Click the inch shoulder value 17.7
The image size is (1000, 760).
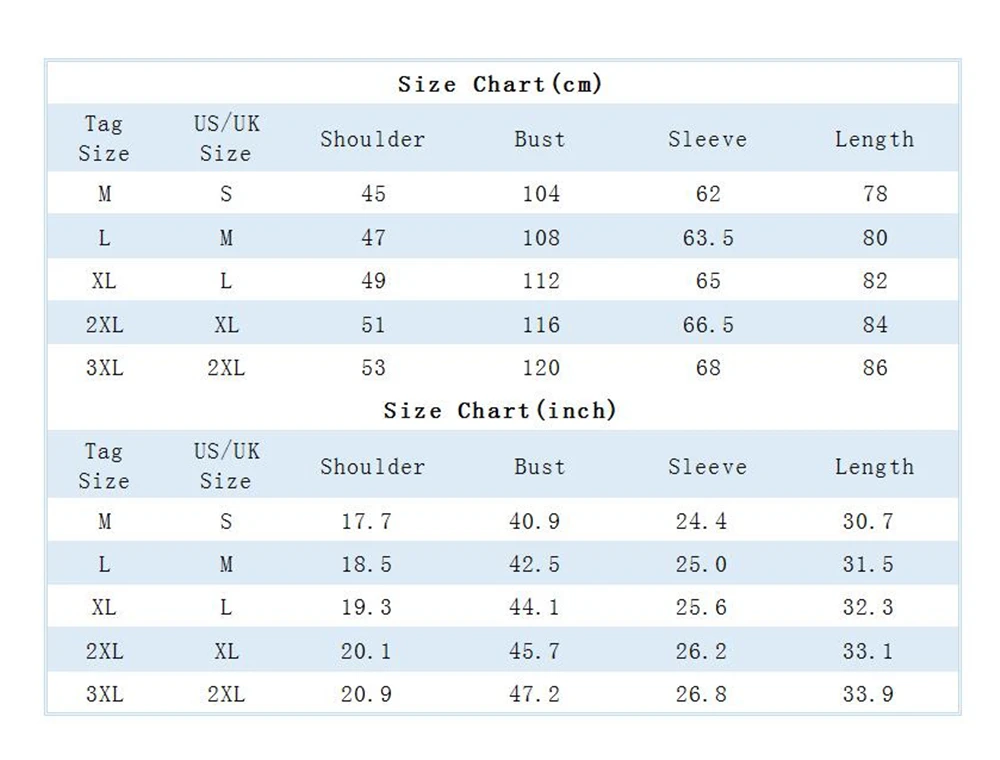click(x=366, y=521)
